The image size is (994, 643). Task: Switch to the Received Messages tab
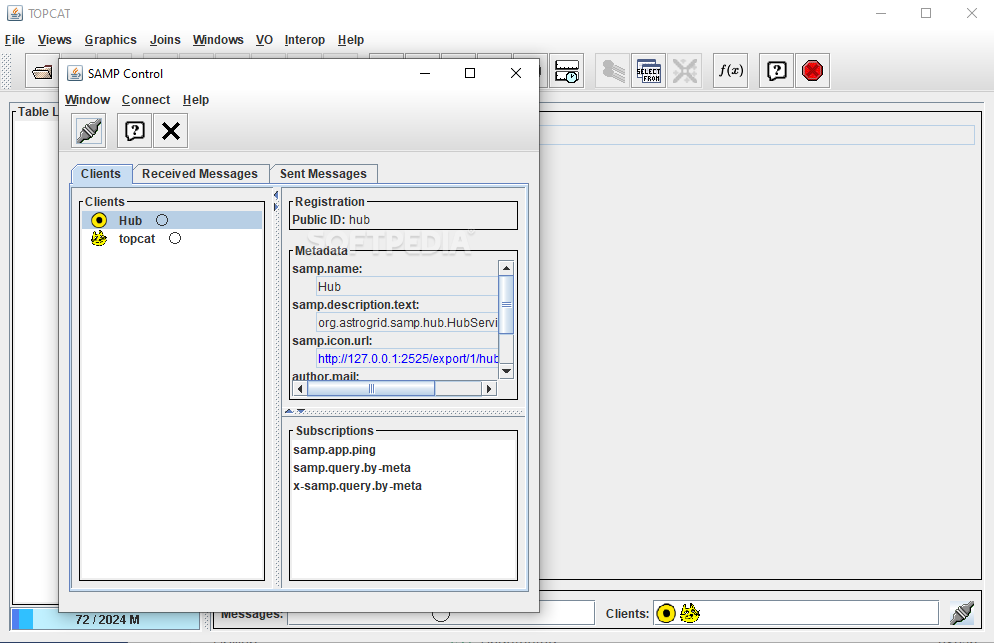click(200, 174)
